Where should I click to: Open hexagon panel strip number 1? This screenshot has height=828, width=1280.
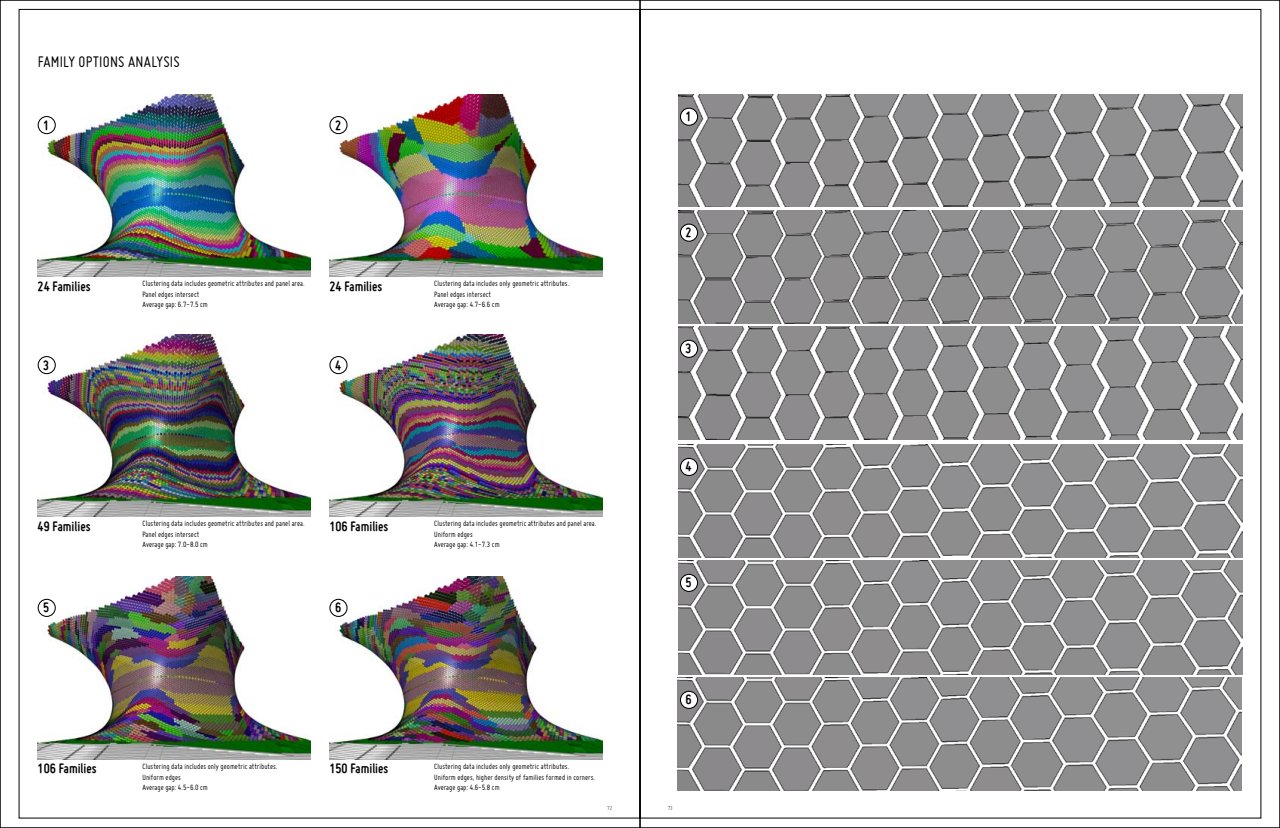960,150
